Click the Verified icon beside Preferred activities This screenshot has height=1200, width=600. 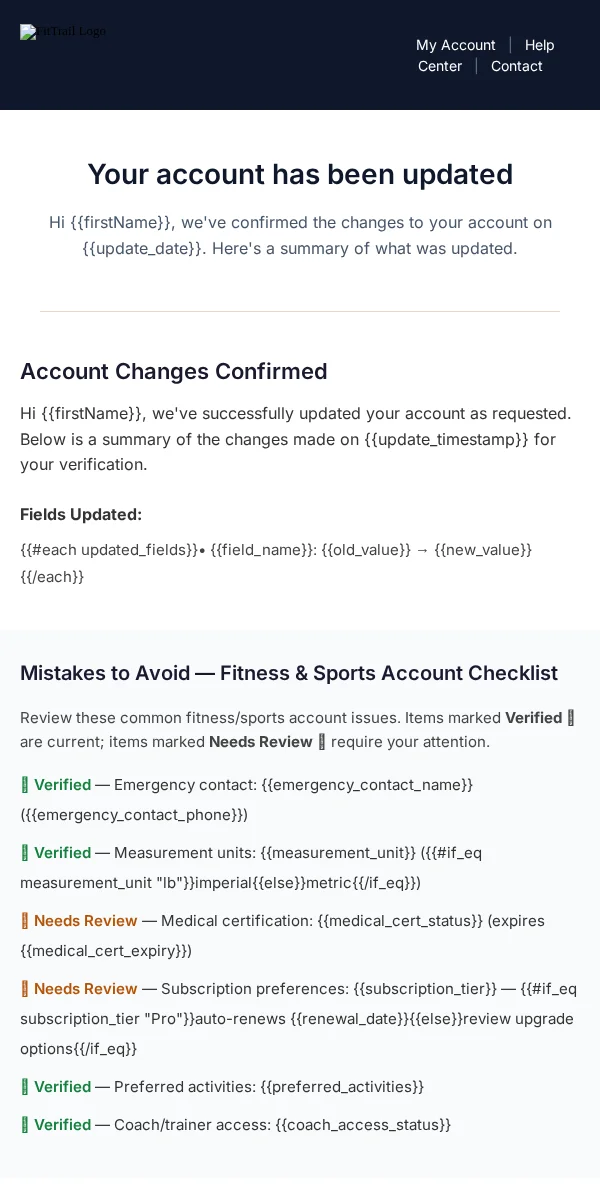pyautogui.click(x=25, y=1087)
